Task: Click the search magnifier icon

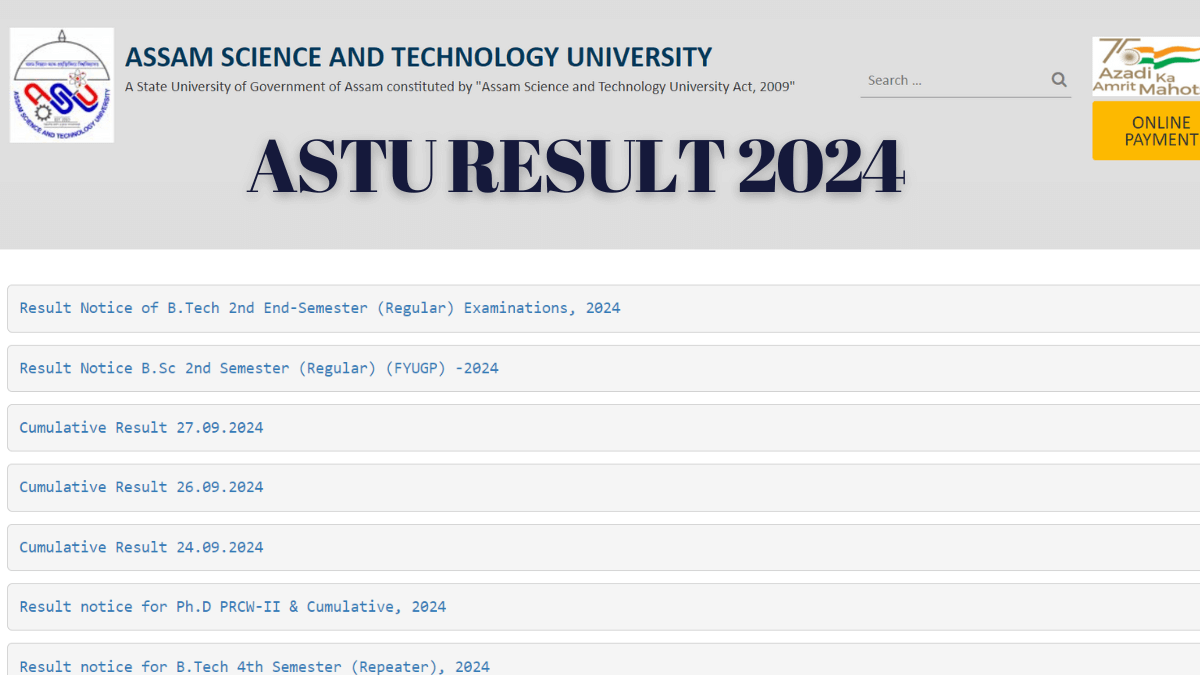Action: pyautogui.click(x=1059, y=80)
